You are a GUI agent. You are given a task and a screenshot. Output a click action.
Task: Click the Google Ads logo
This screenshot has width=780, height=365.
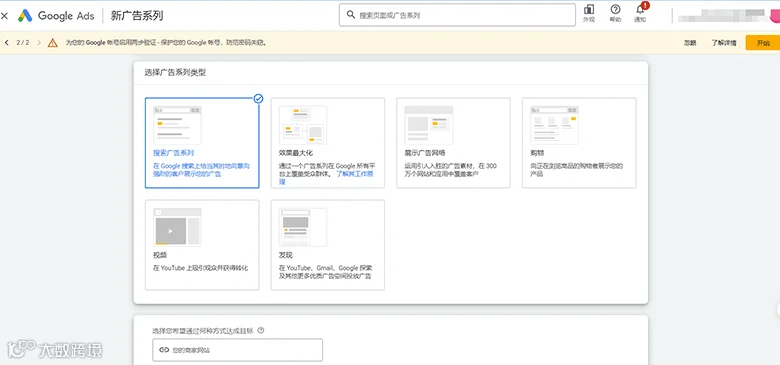(x=56, y=15)
